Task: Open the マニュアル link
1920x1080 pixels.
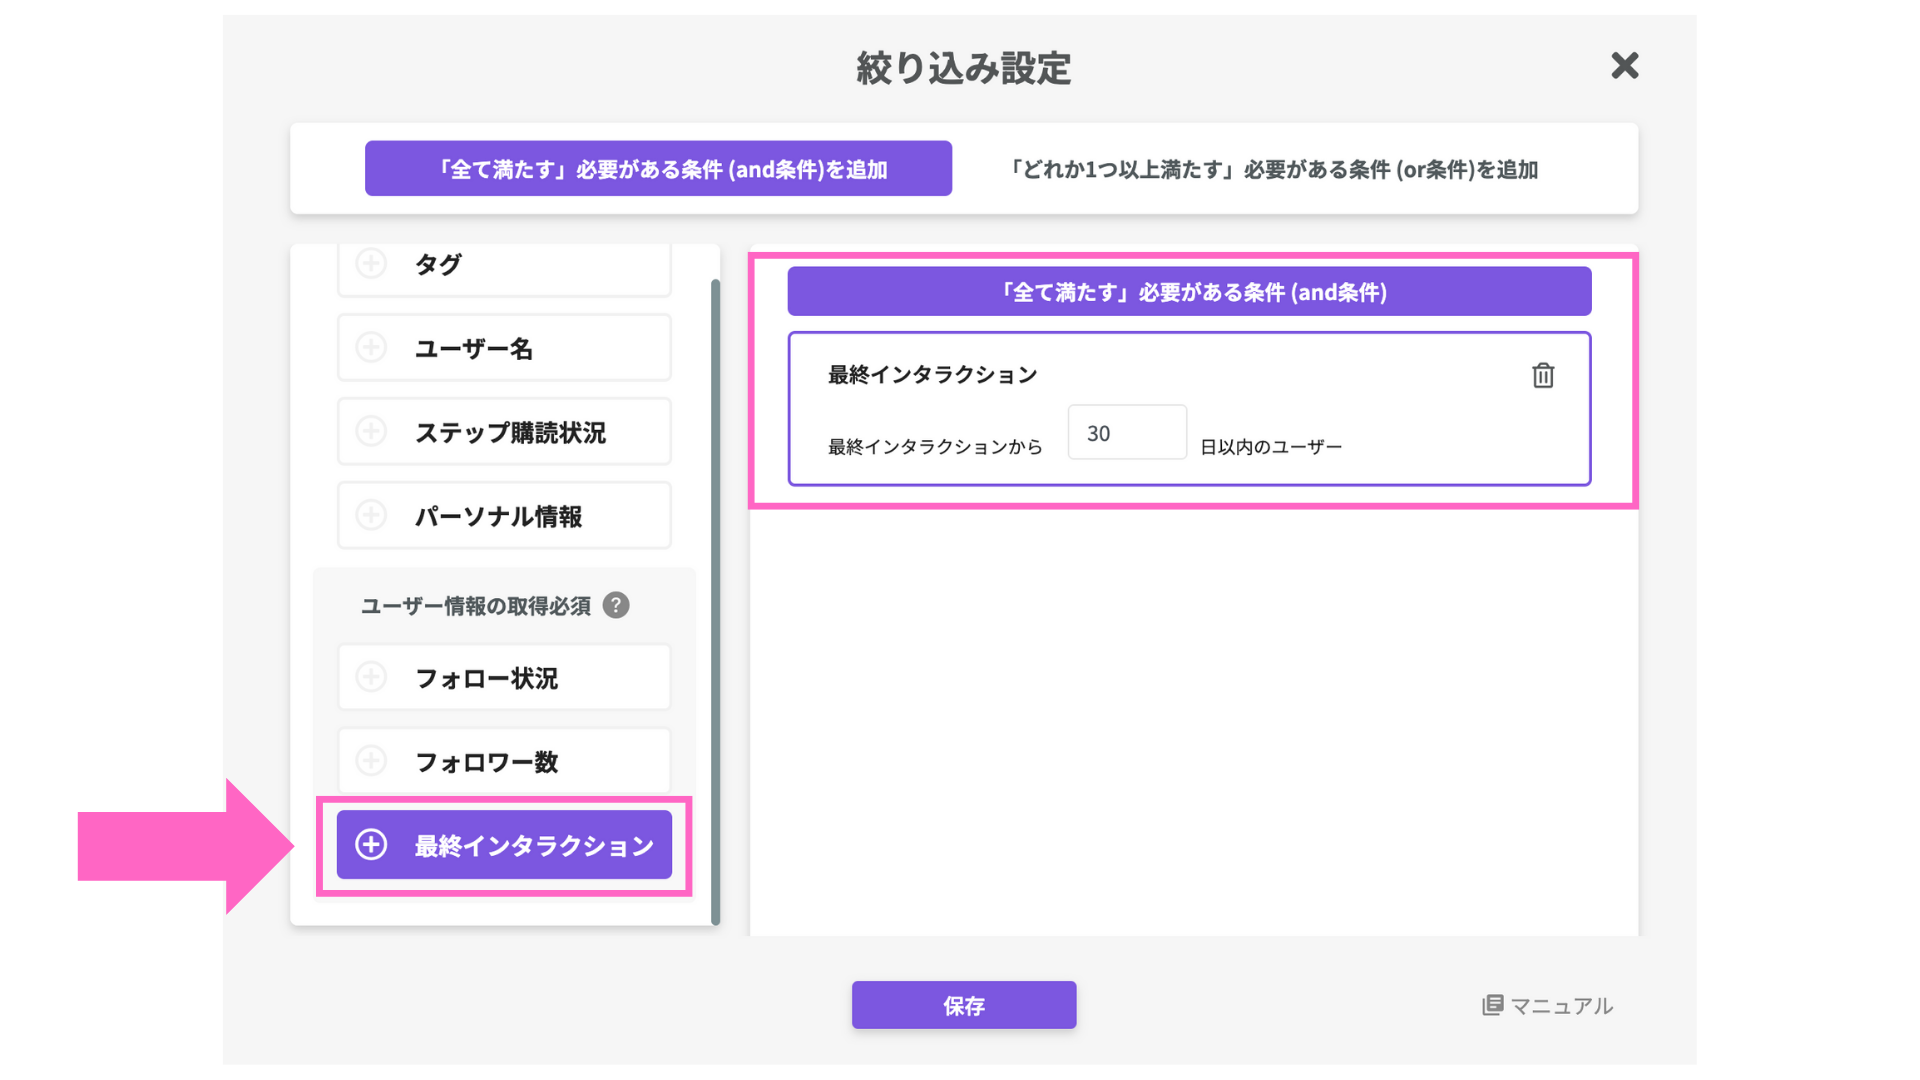Action: [x=1560, y=1005]
